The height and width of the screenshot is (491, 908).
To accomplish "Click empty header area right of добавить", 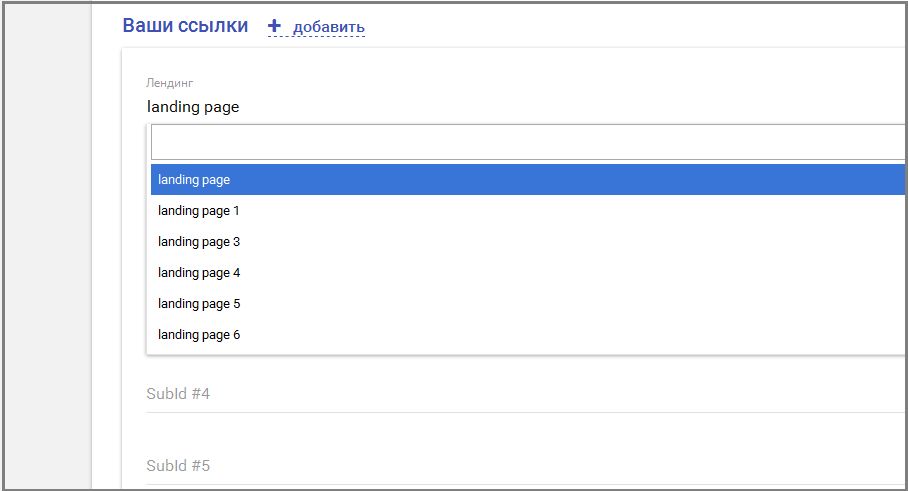I will tap(630, 27).
